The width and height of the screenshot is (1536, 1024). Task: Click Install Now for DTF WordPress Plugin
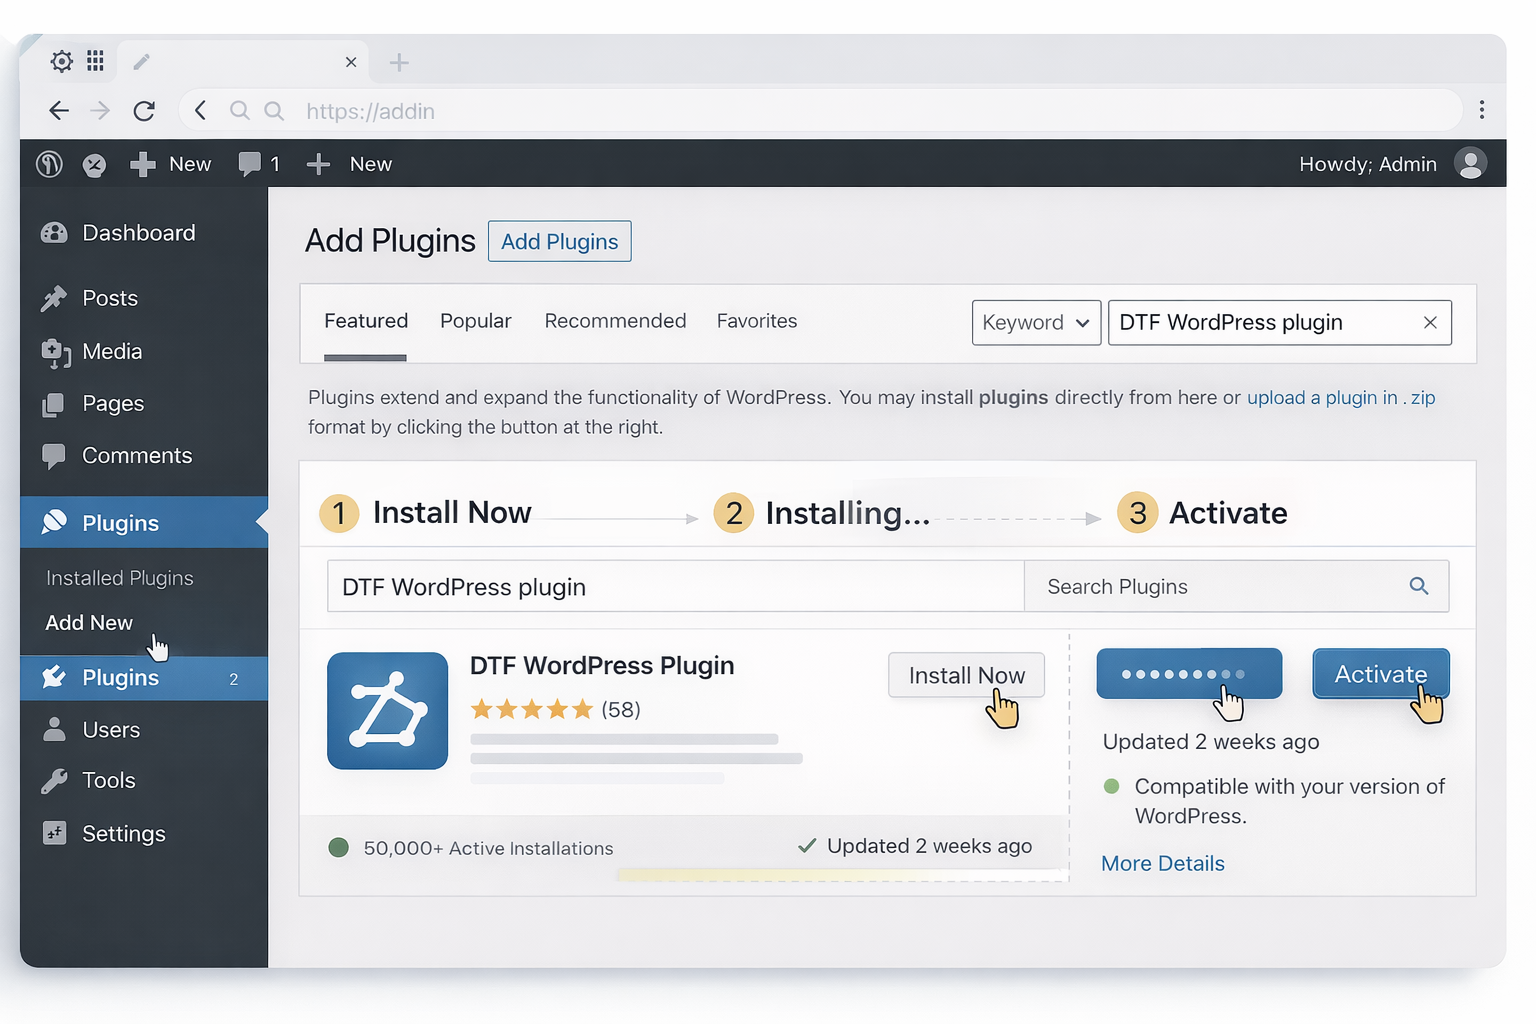tap(966, 675)
